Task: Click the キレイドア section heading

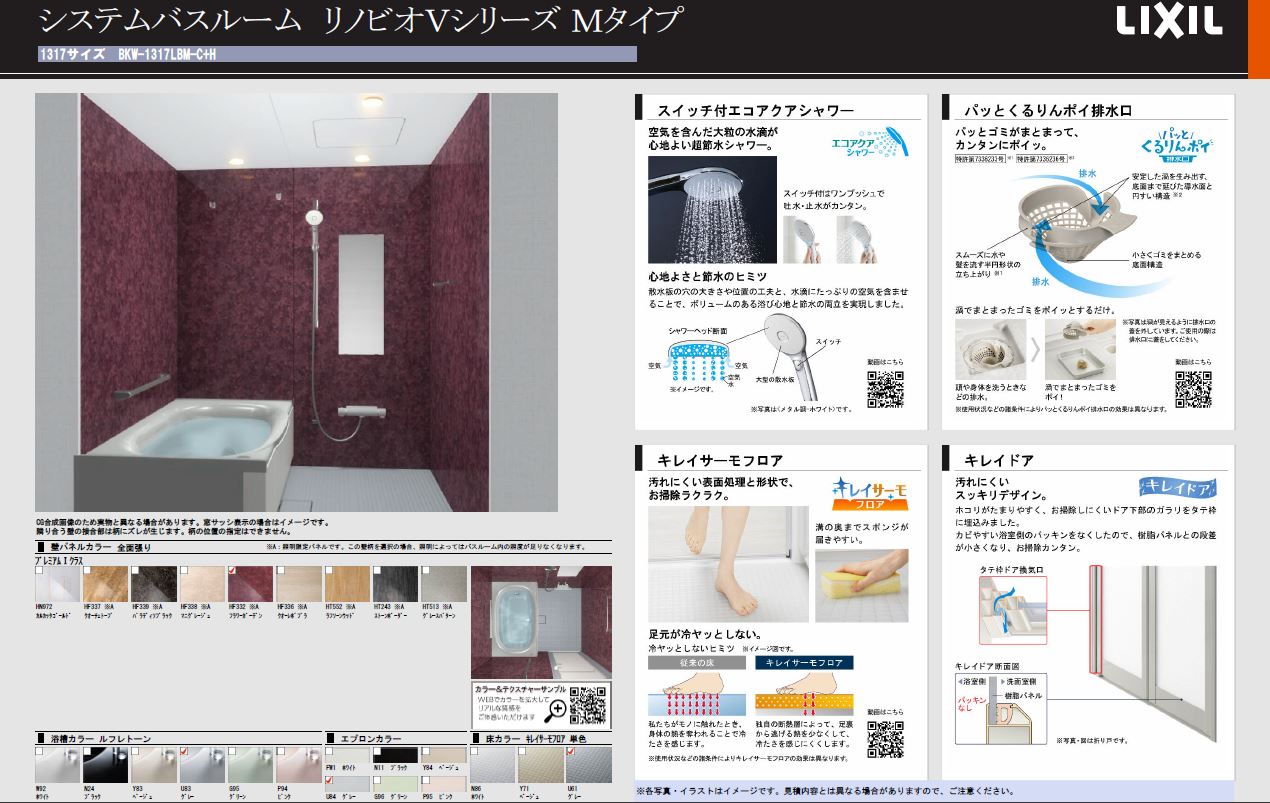Action: [998, 460]
